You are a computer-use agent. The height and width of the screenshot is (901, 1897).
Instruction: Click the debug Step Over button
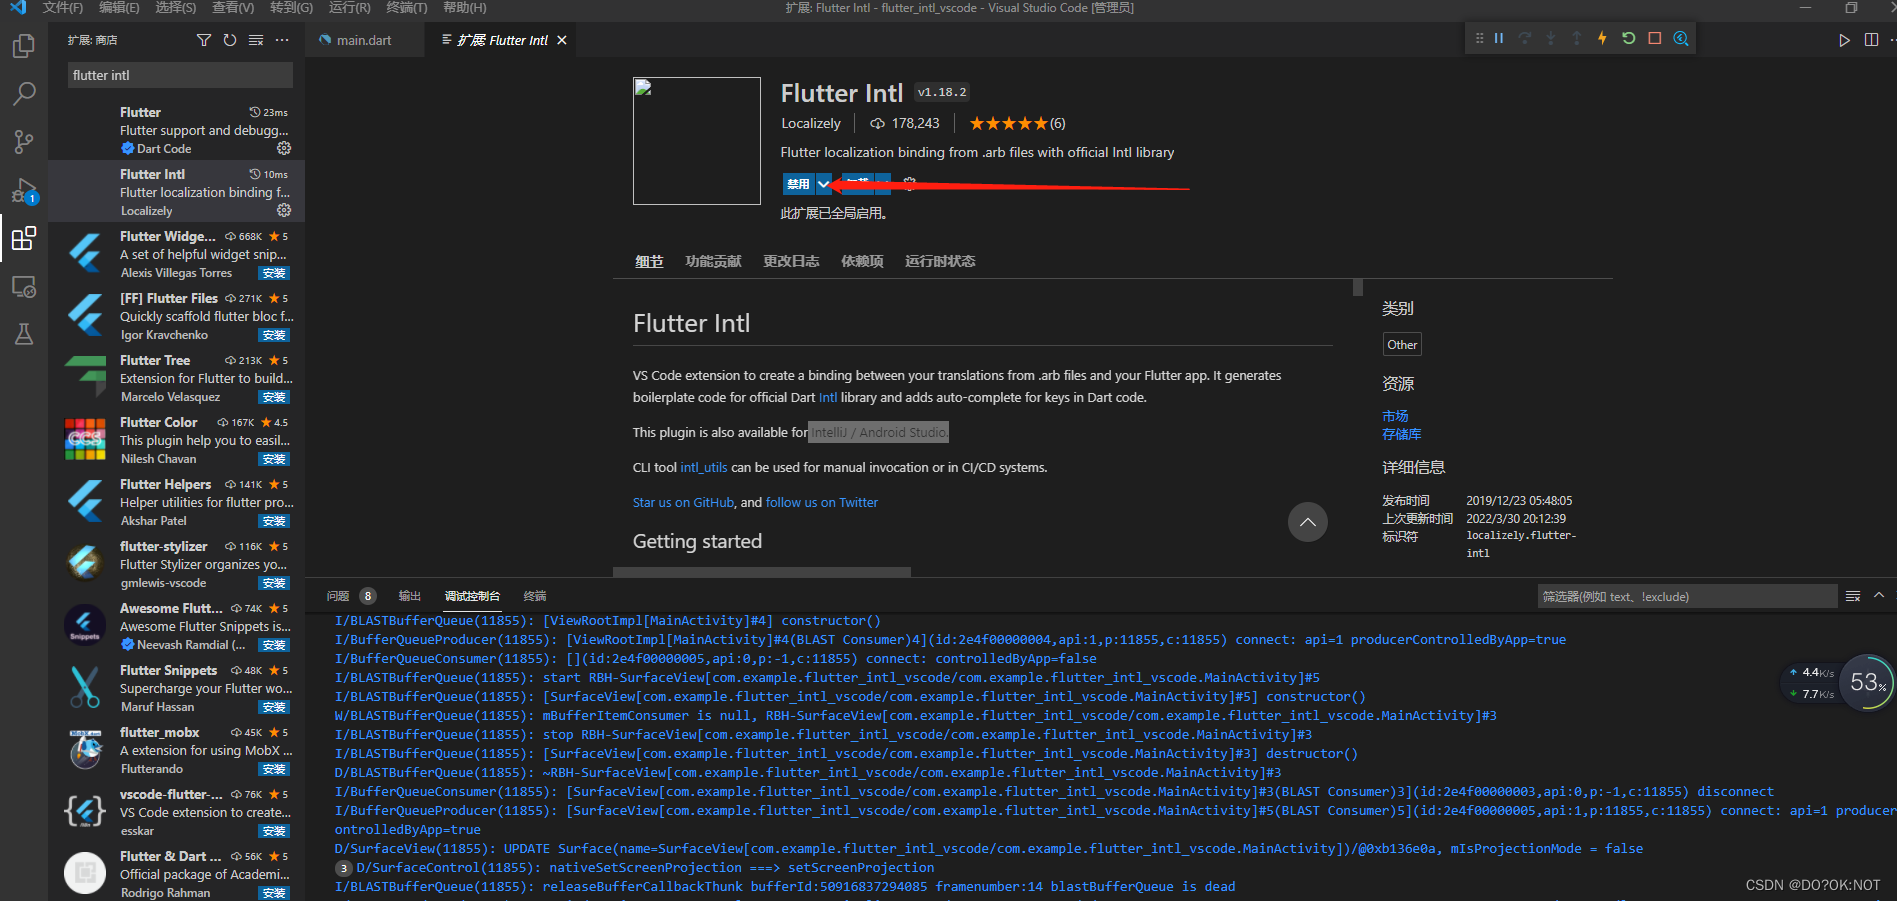1525,38
